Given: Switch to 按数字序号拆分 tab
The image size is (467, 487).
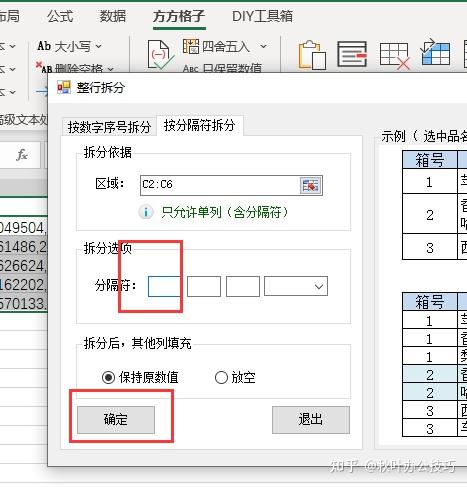Looking at the screenshot, I should (109, 127).
